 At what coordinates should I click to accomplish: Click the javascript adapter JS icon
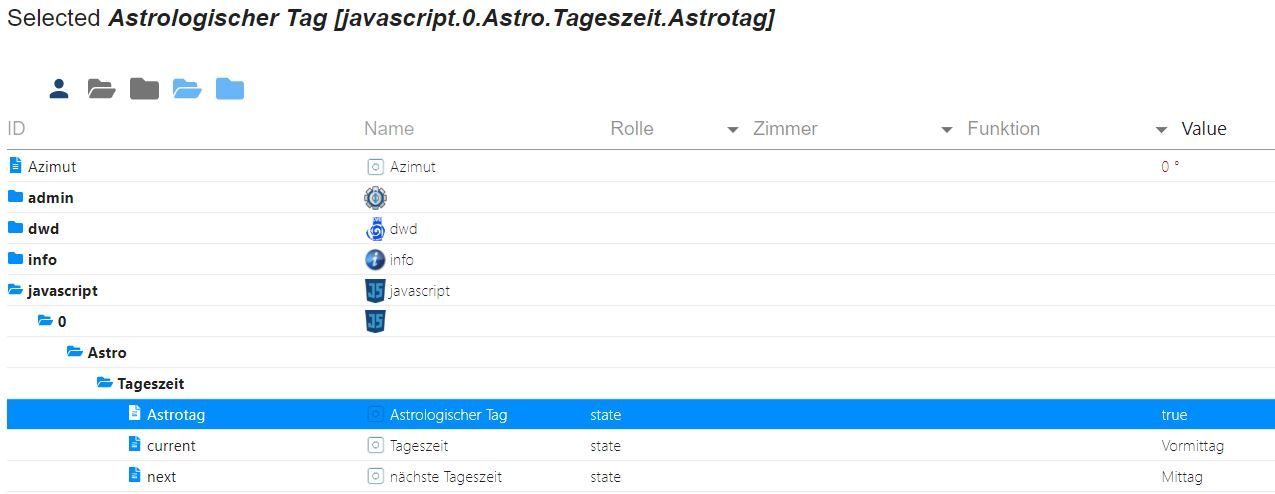(x=375, y=291)
